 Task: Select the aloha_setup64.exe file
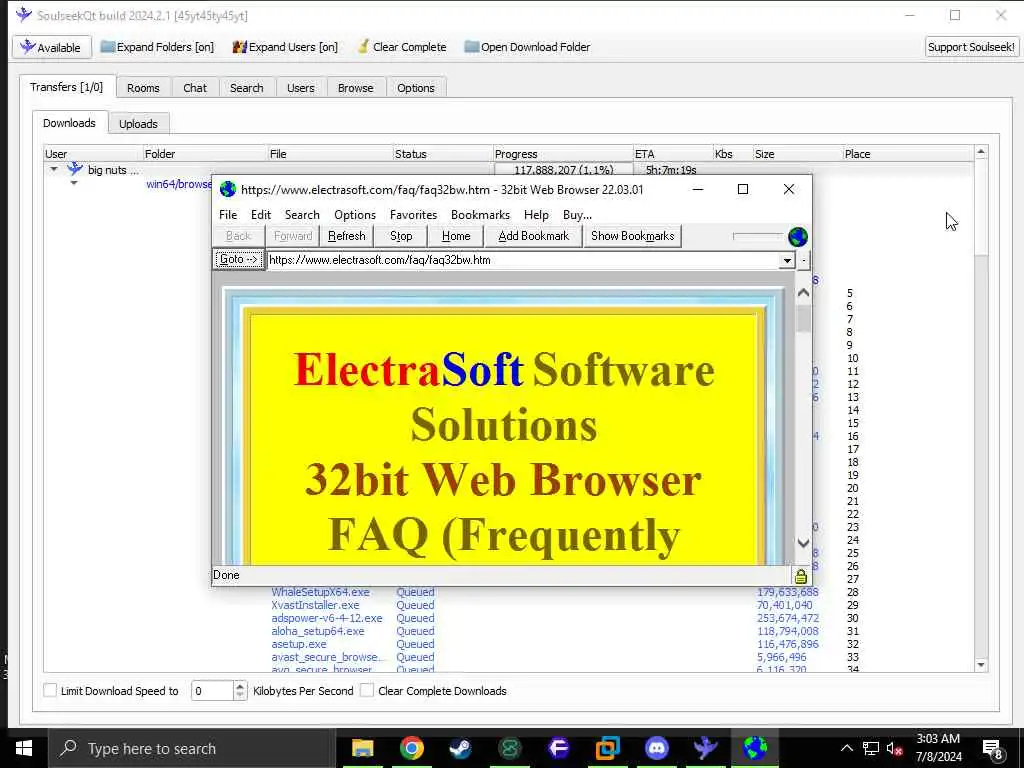pos(318,632)
